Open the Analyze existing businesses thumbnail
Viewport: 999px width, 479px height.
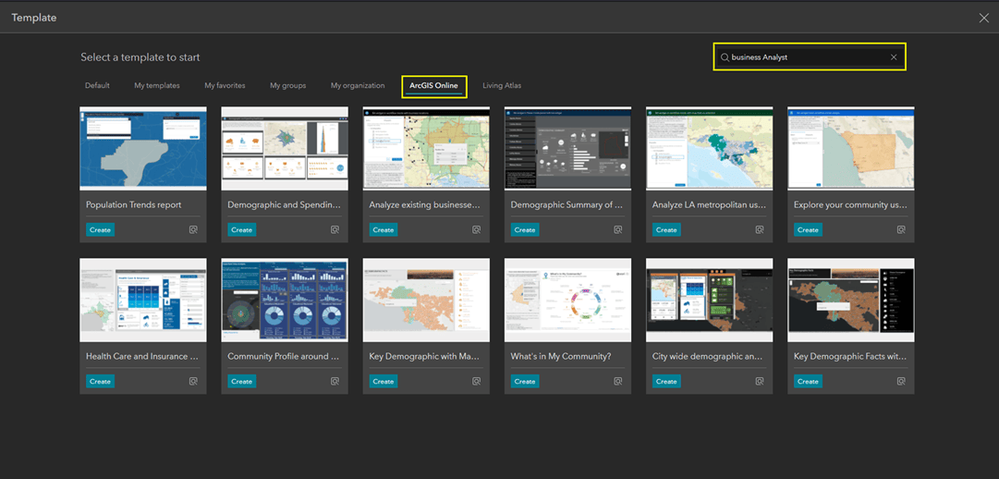426,148
